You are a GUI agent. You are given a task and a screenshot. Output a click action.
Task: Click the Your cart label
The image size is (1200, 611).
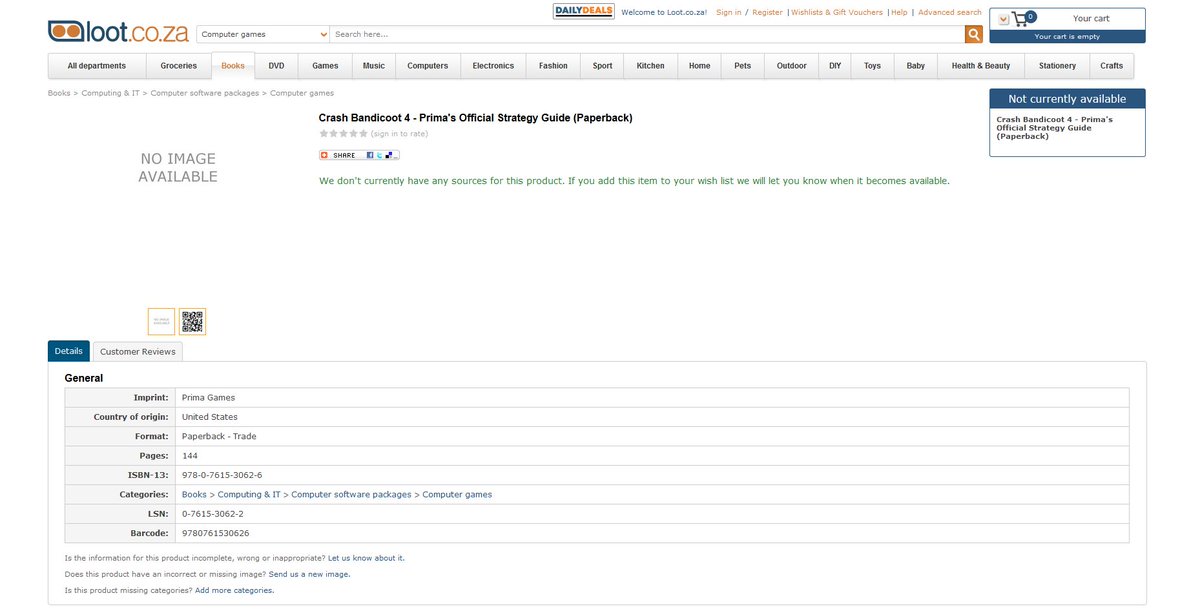[1091, 18]
